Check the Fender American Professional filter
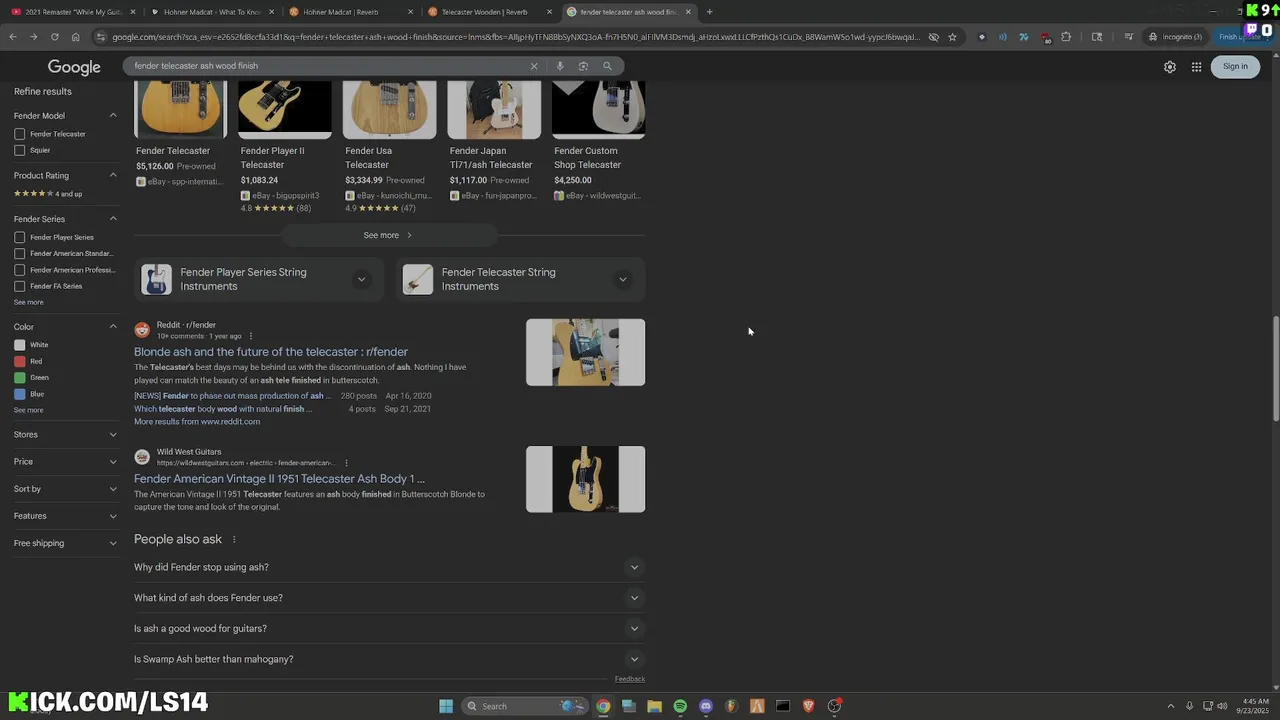The height and width of the screenshot is (720, 1280). 19,270
